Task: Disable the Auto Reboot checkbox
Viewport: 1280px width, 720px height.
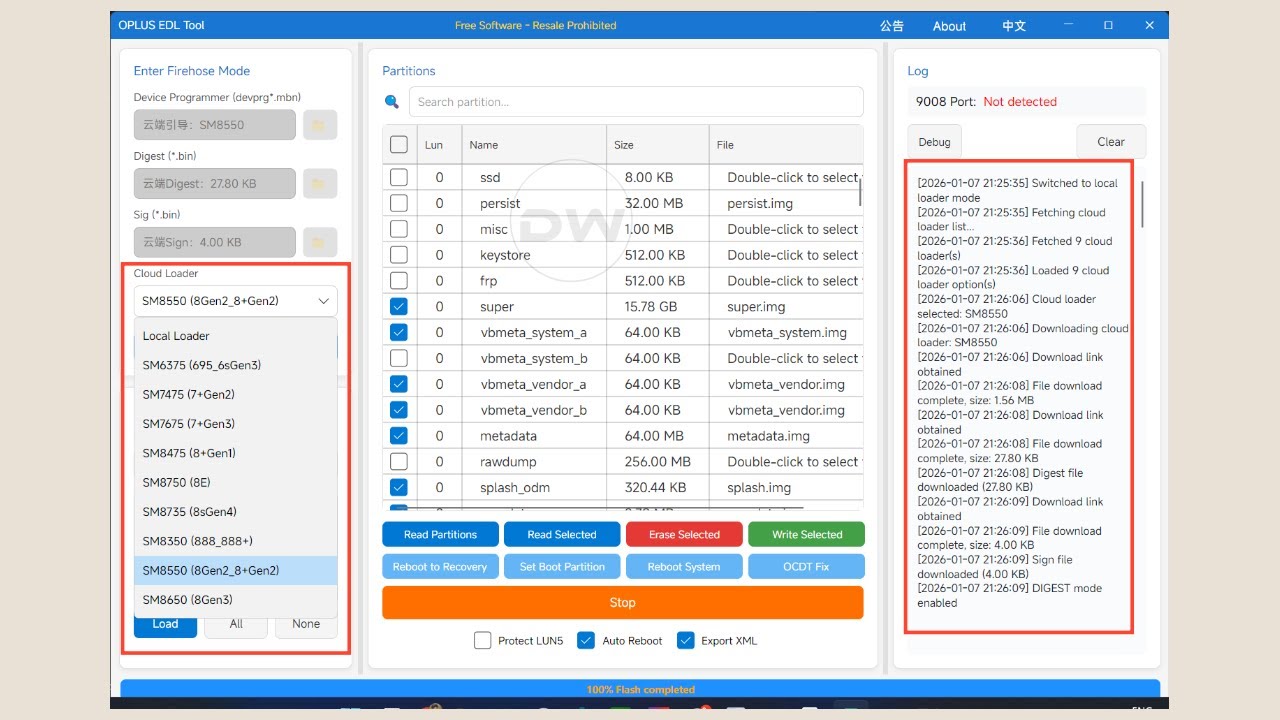Action: pos(586,641)
